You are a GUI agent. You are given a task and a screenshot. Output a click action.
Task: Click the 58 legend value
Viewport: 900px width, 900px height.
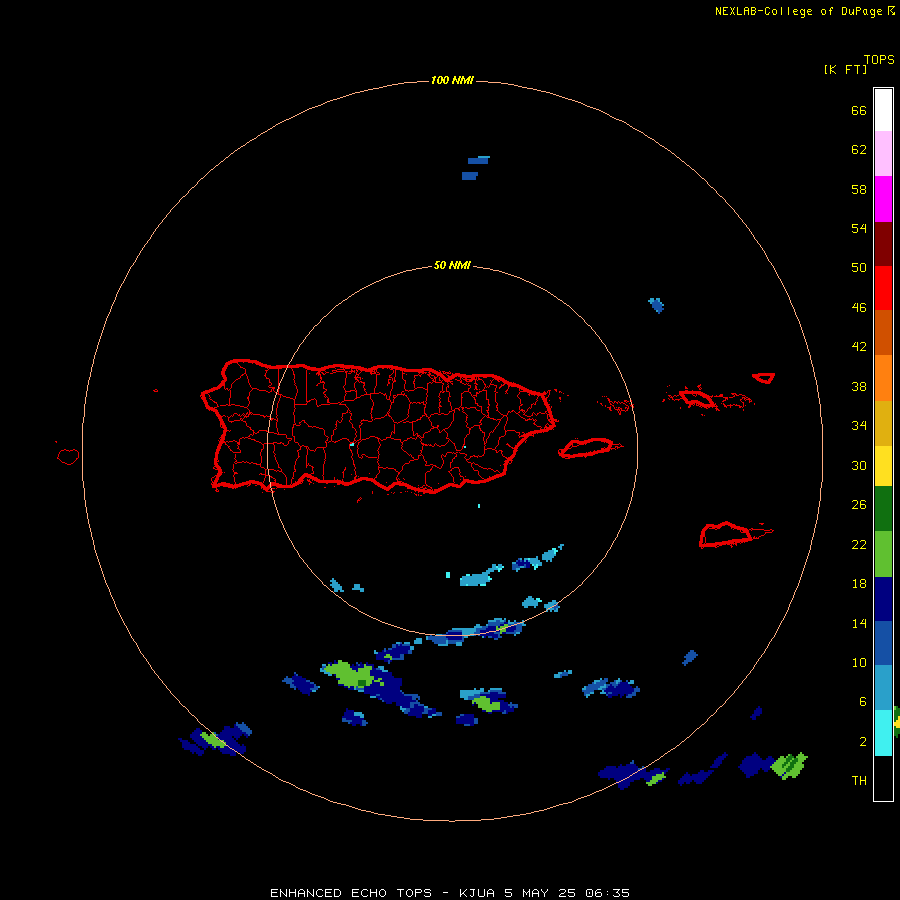click(859, 189)
